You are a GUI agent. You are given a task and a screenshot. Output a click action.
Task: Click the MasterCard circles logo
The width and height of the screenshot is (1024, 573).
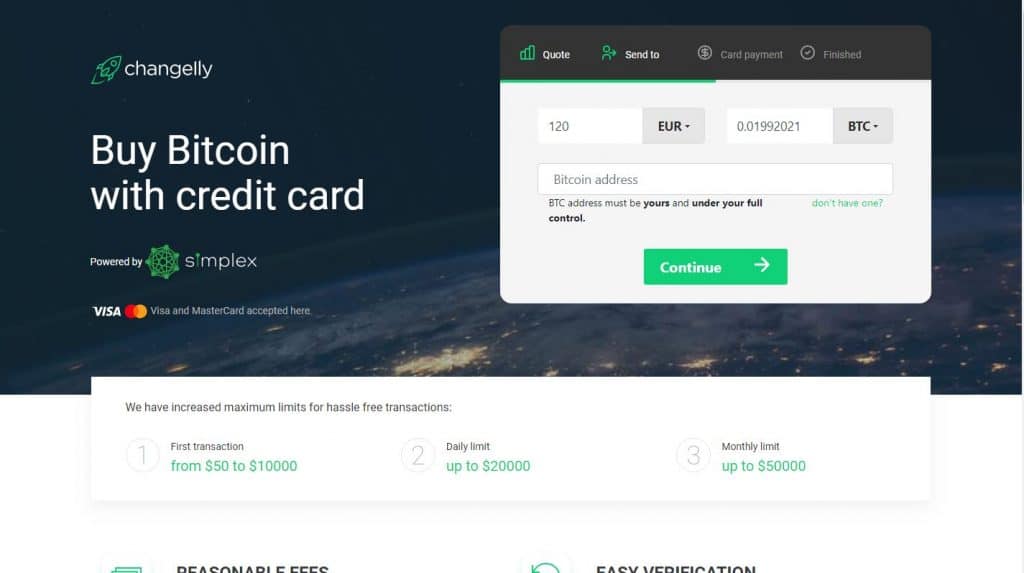coord(136,311)
